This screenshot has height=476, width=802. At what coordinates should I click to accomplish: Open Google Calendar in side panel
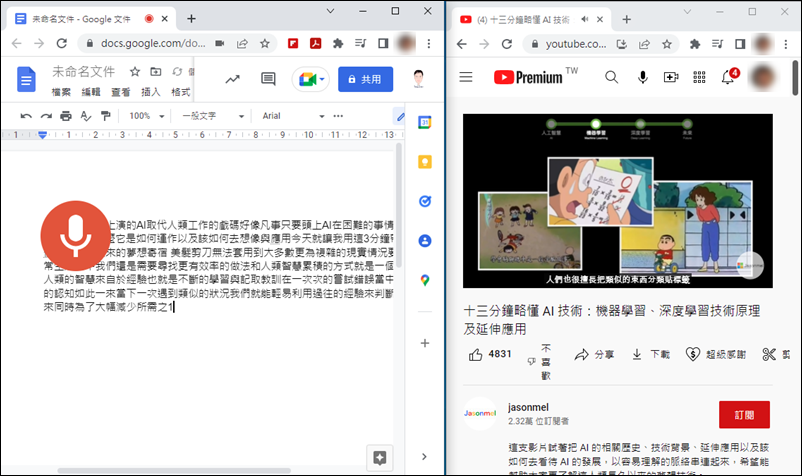(425, 122)
